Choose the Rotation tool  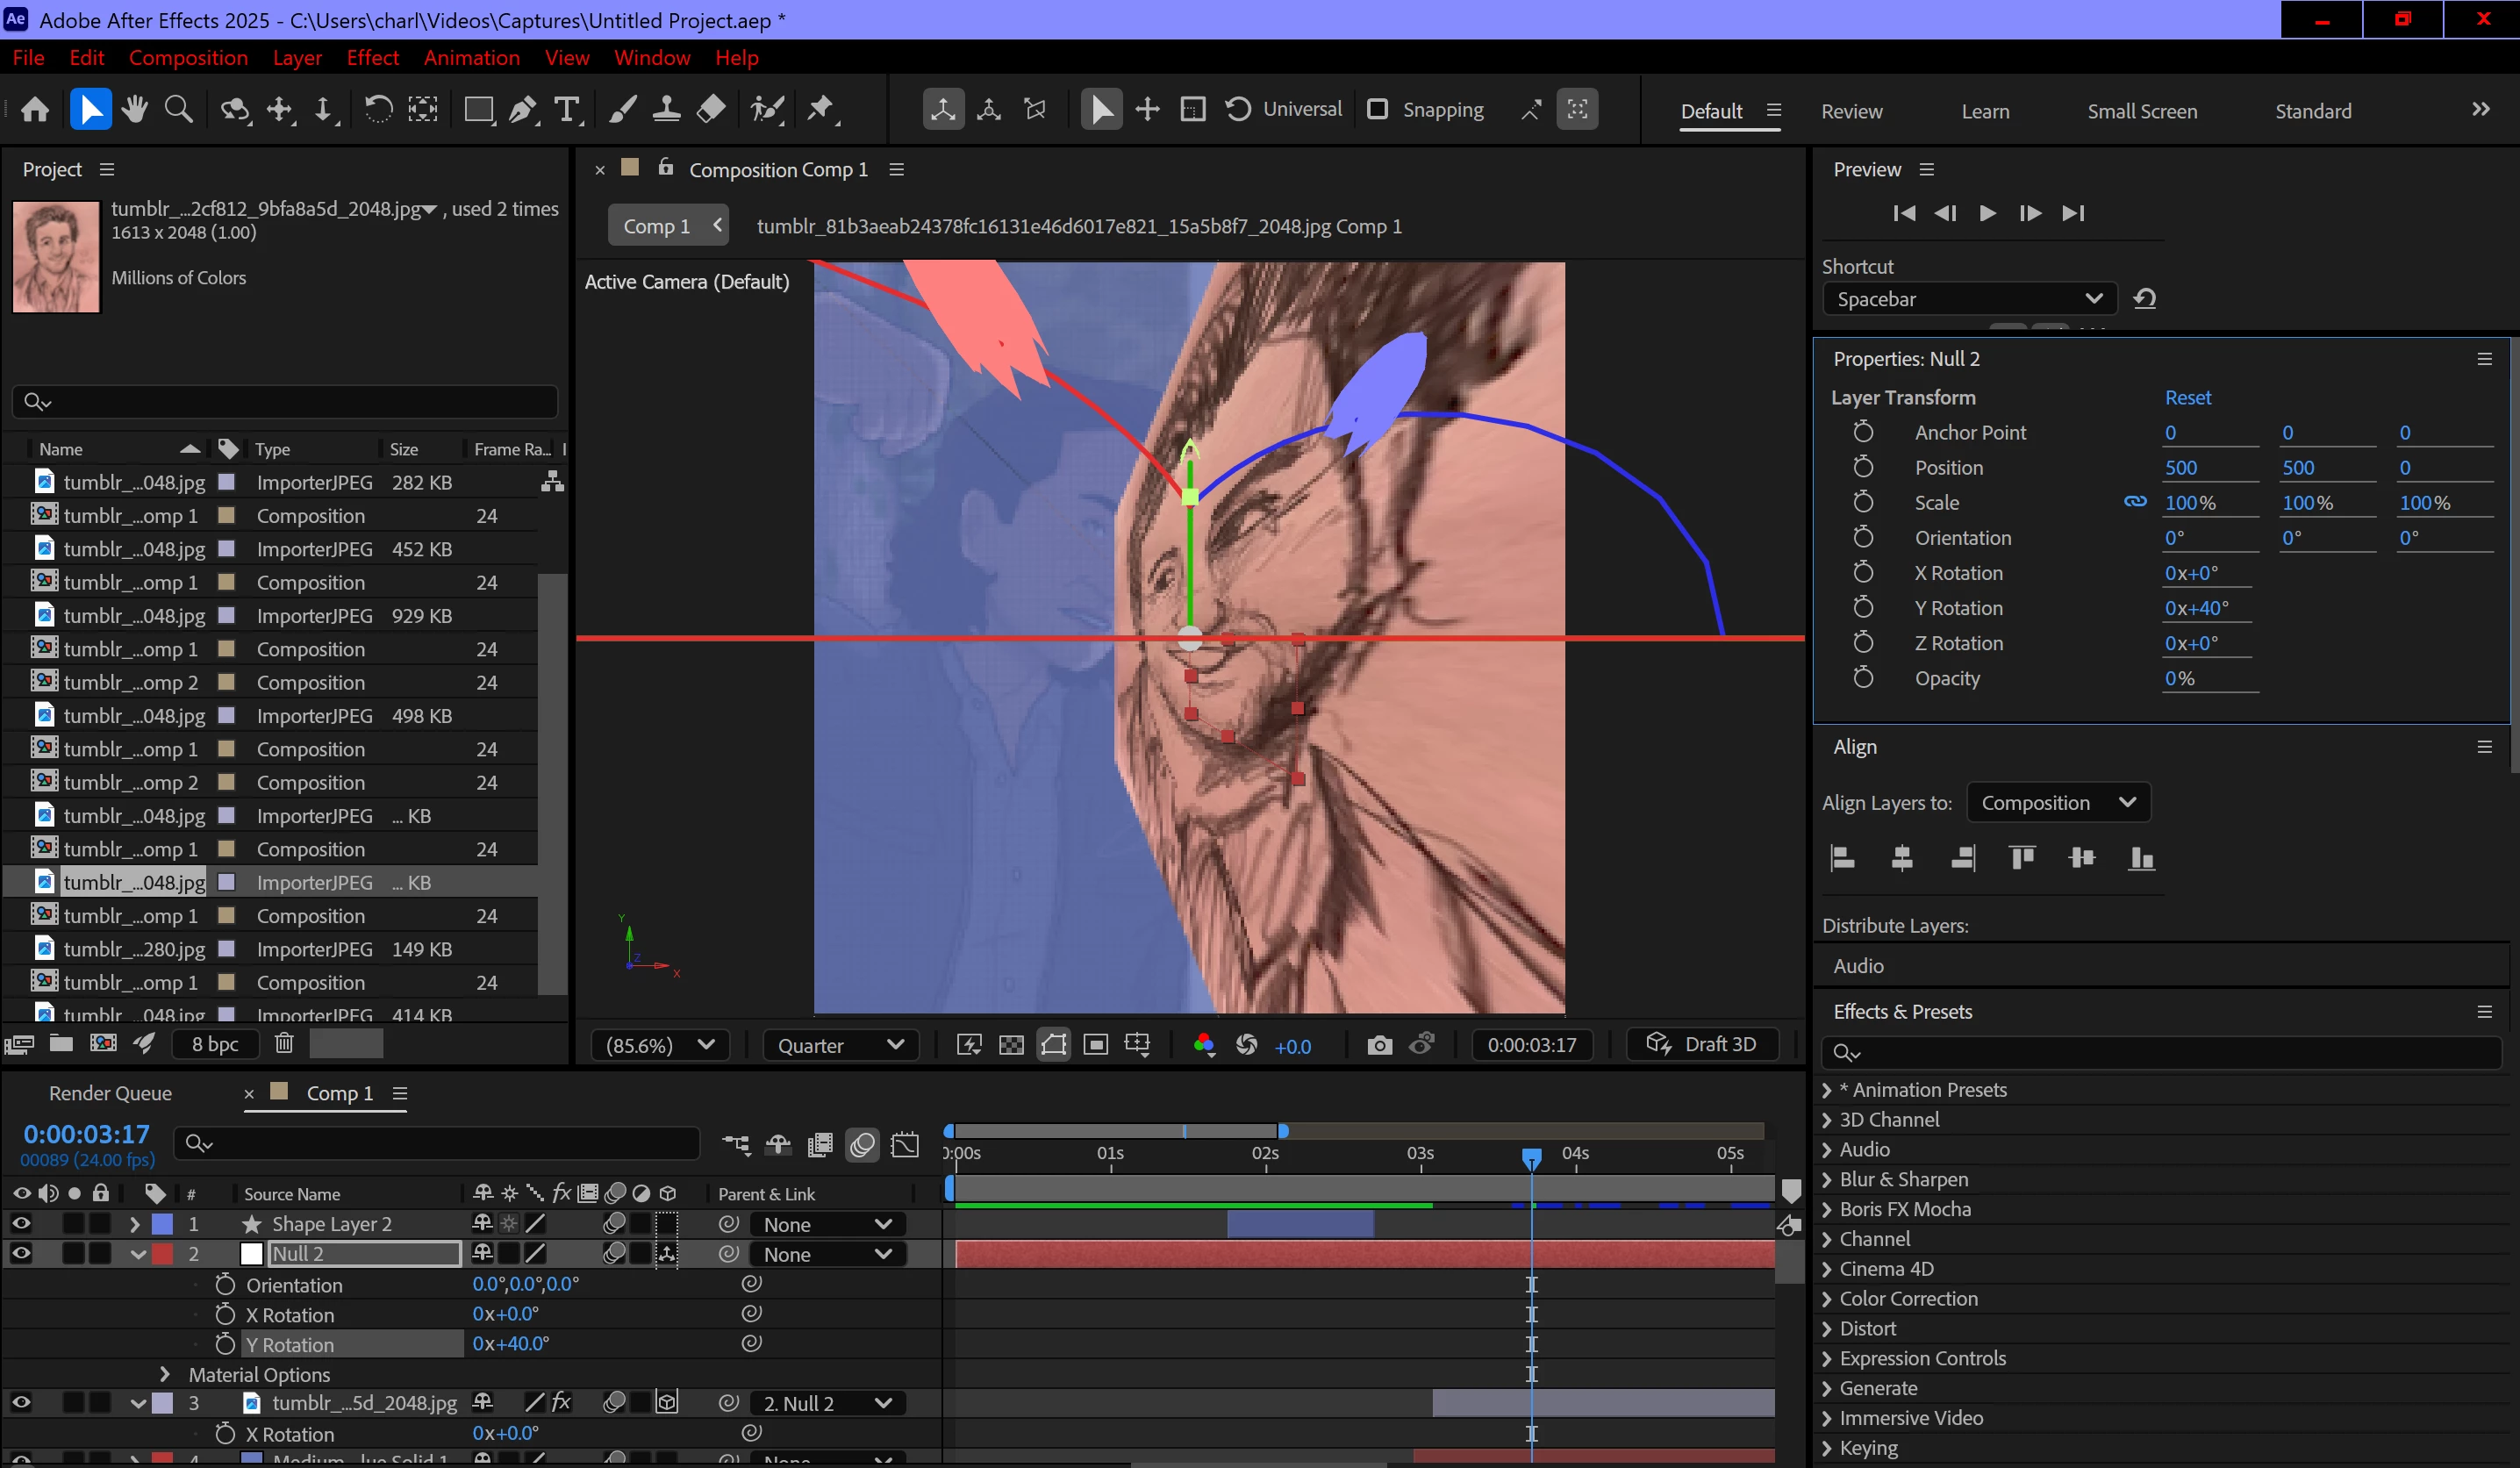pos(378,110)
